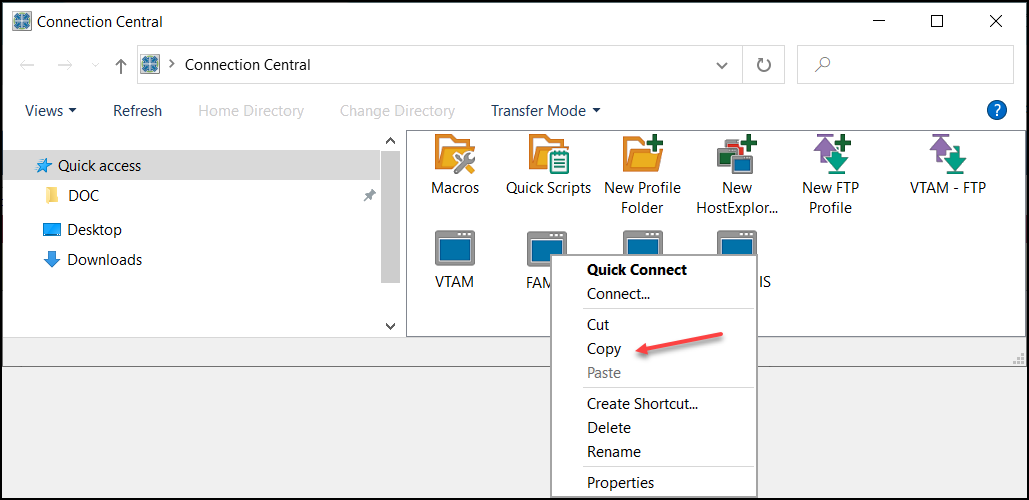
Task: Open the Macros folder icon
Action: (455, 154)
